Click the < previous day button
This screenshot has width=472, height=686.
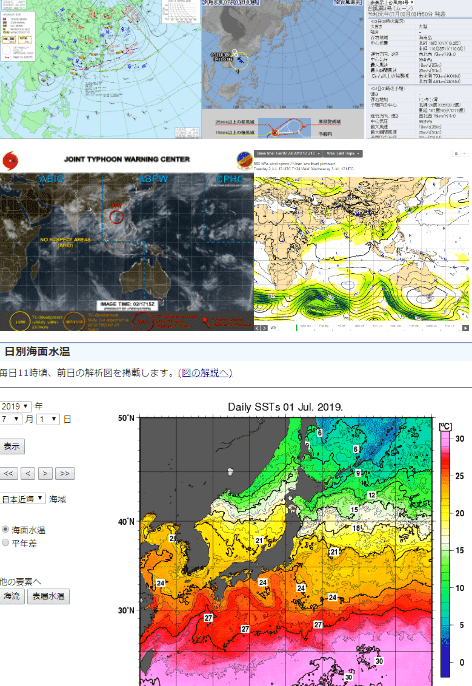(28, 473)
